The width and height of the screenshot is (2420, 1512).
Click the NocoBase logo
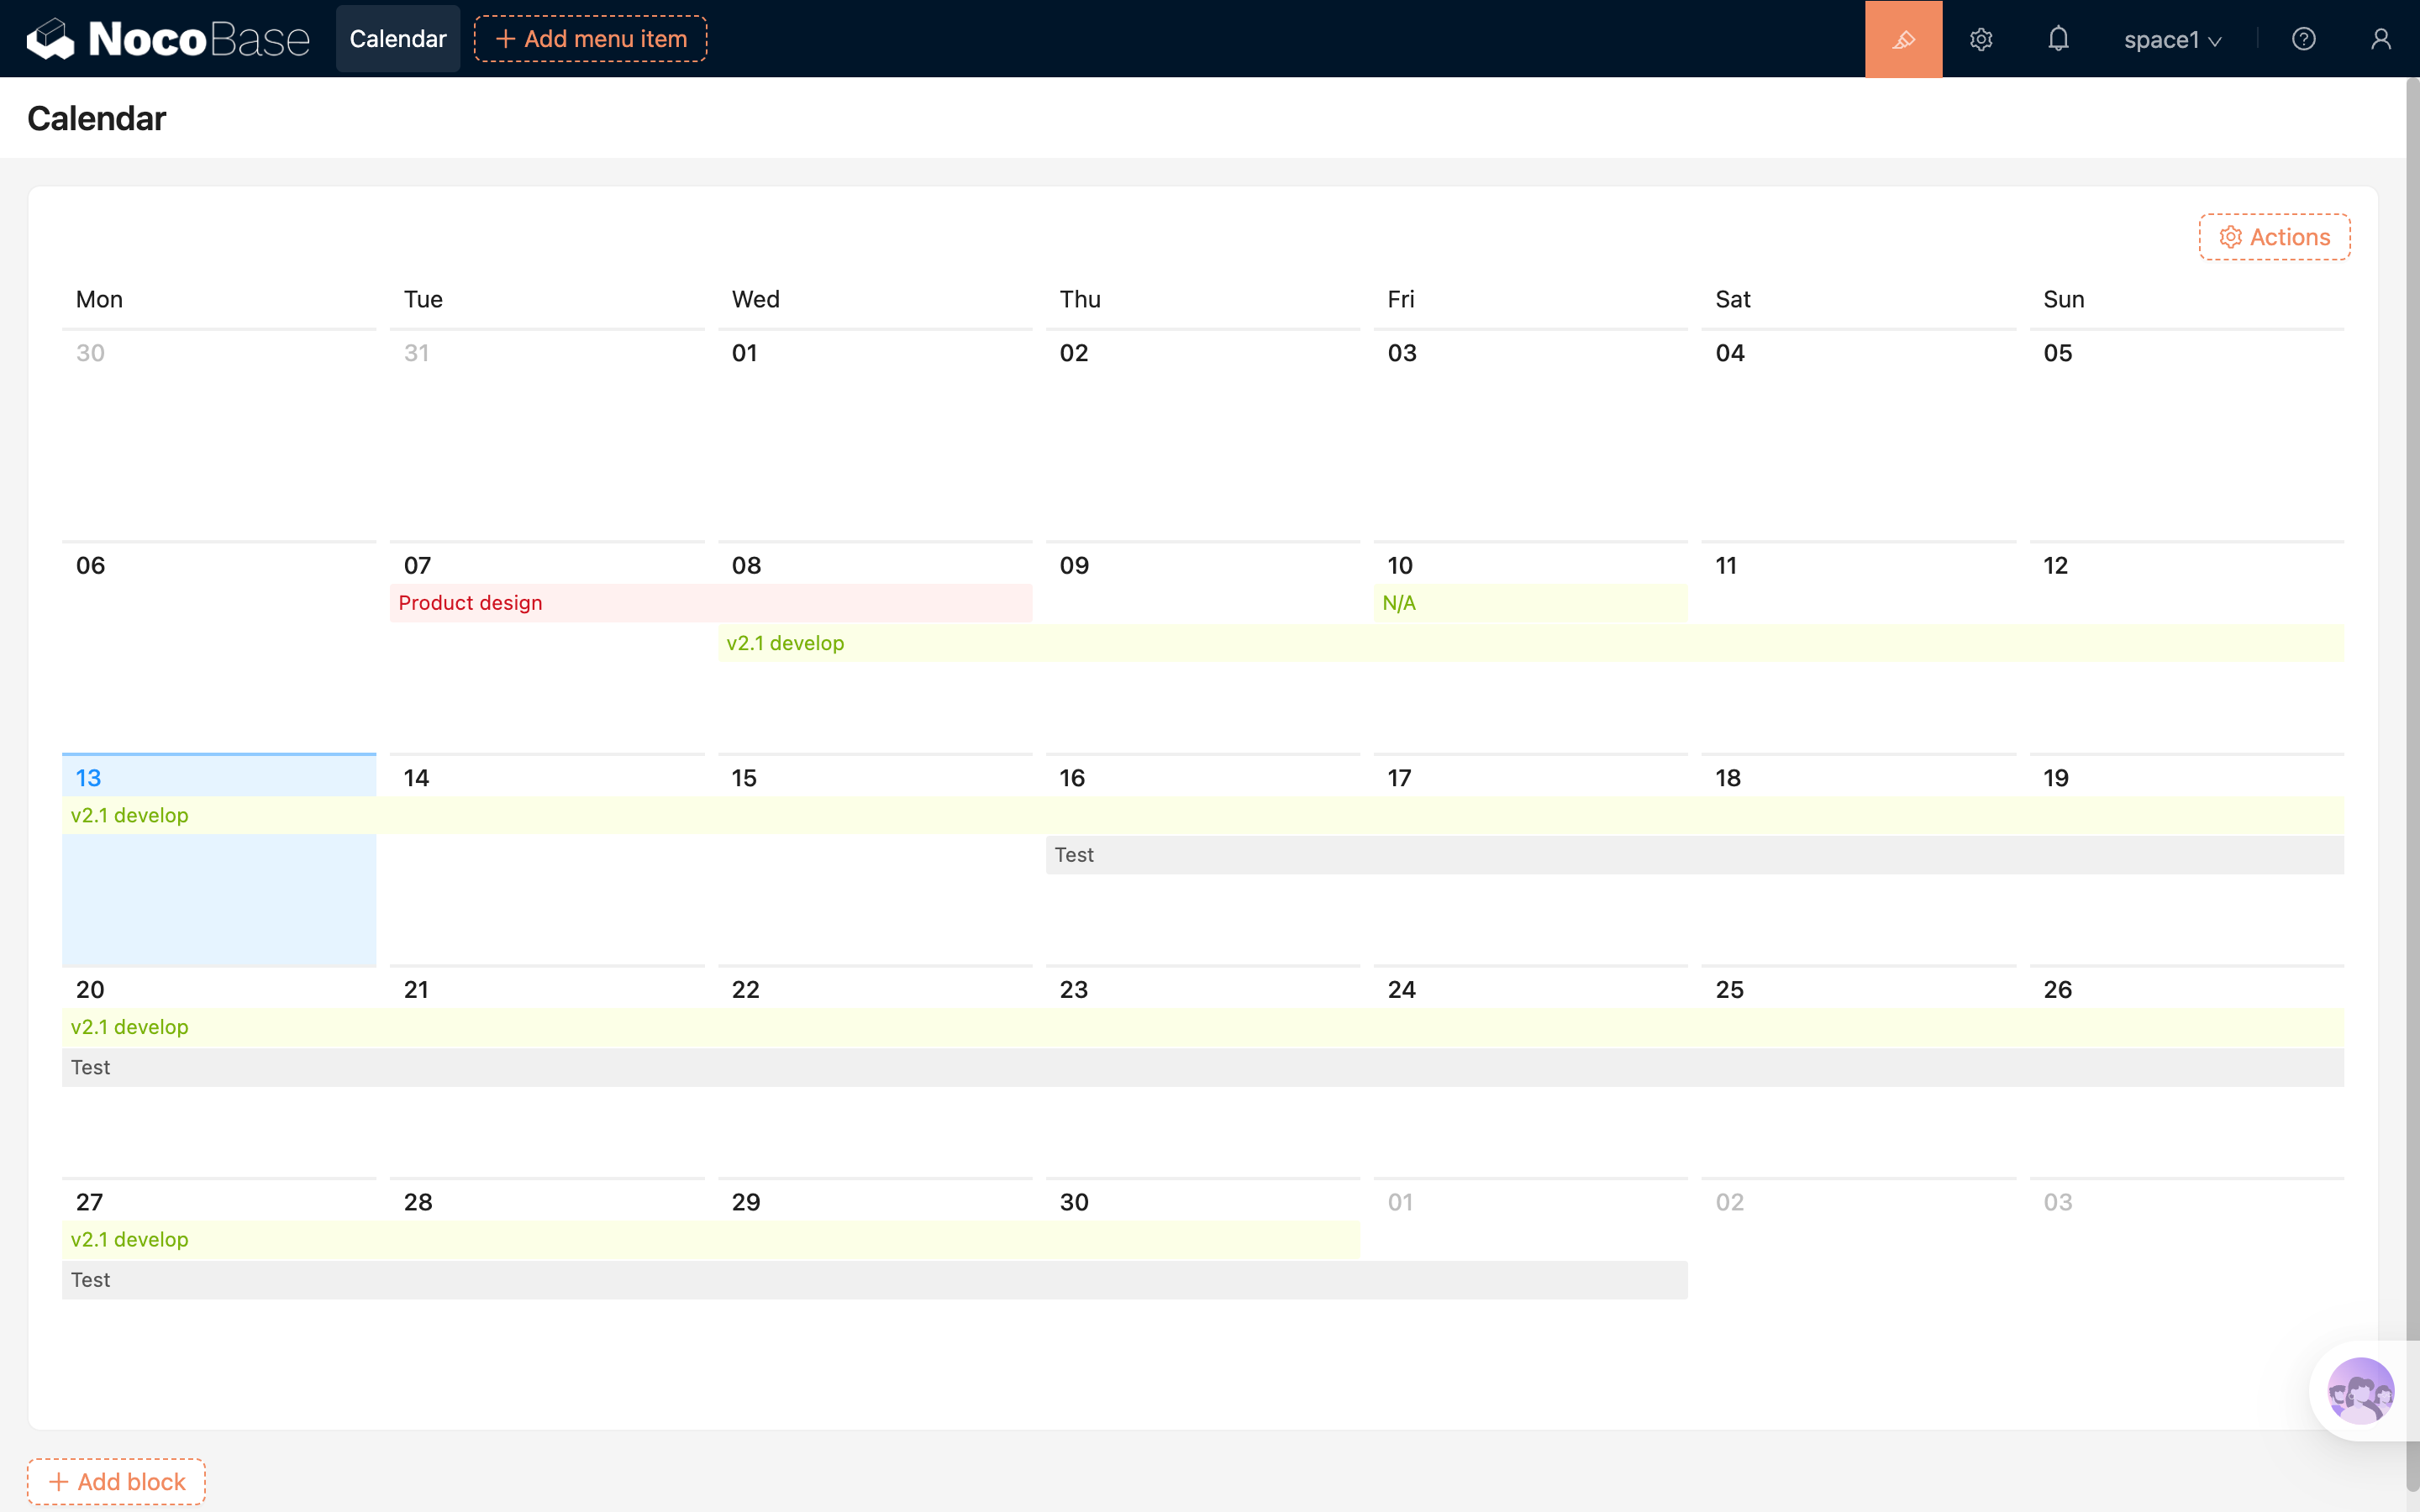coord(168,39)
